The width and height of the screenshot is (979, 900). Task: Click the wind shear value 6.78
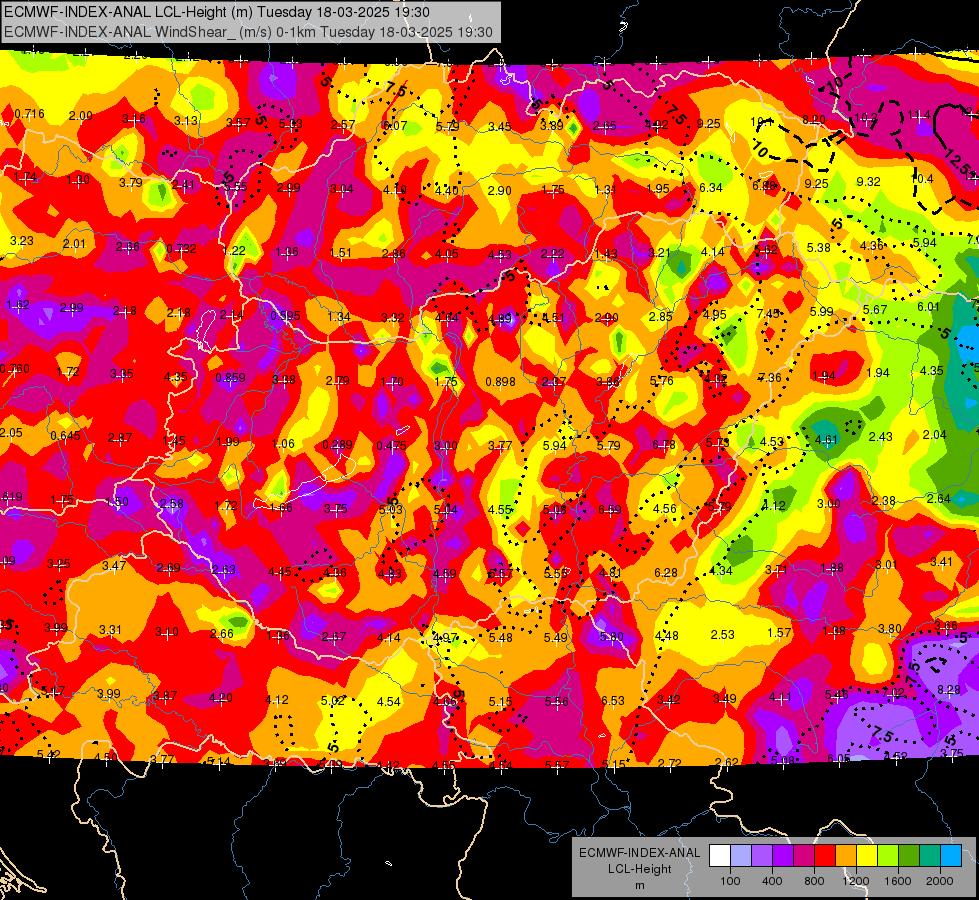click(x=664, y=445)
